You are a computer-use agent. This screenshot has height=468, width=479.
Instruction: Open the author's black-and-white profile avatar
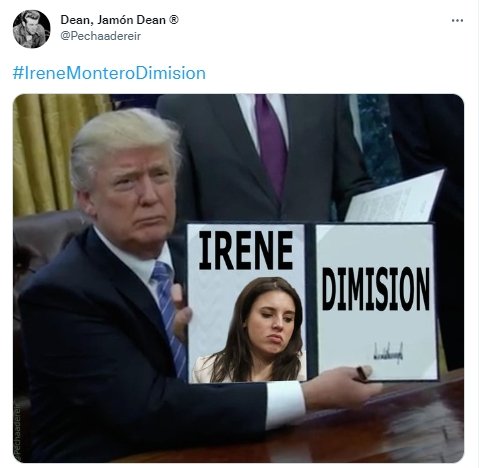click(x=32, y=29)
